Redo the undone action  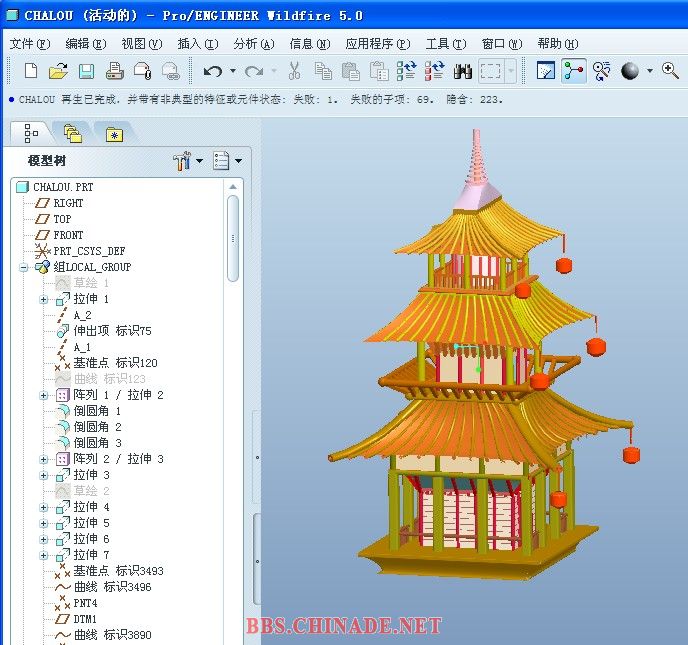254,71
